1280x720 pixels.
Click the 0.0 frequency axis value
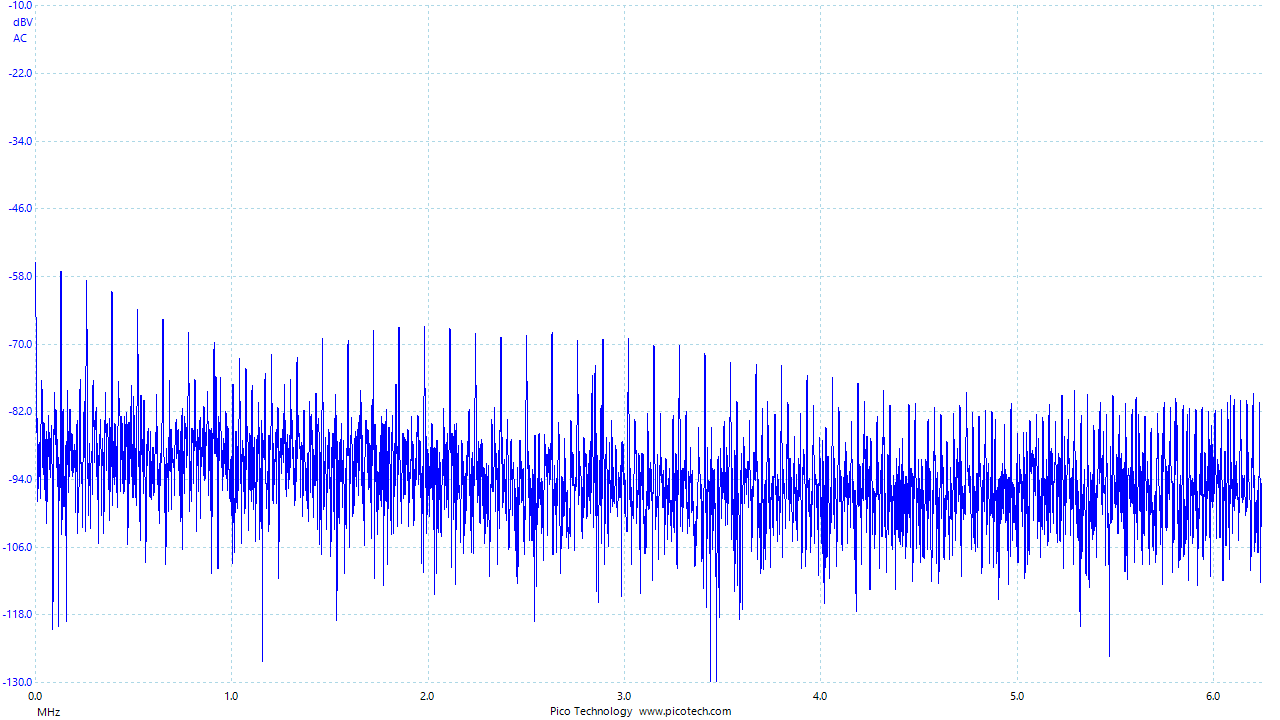35,696
